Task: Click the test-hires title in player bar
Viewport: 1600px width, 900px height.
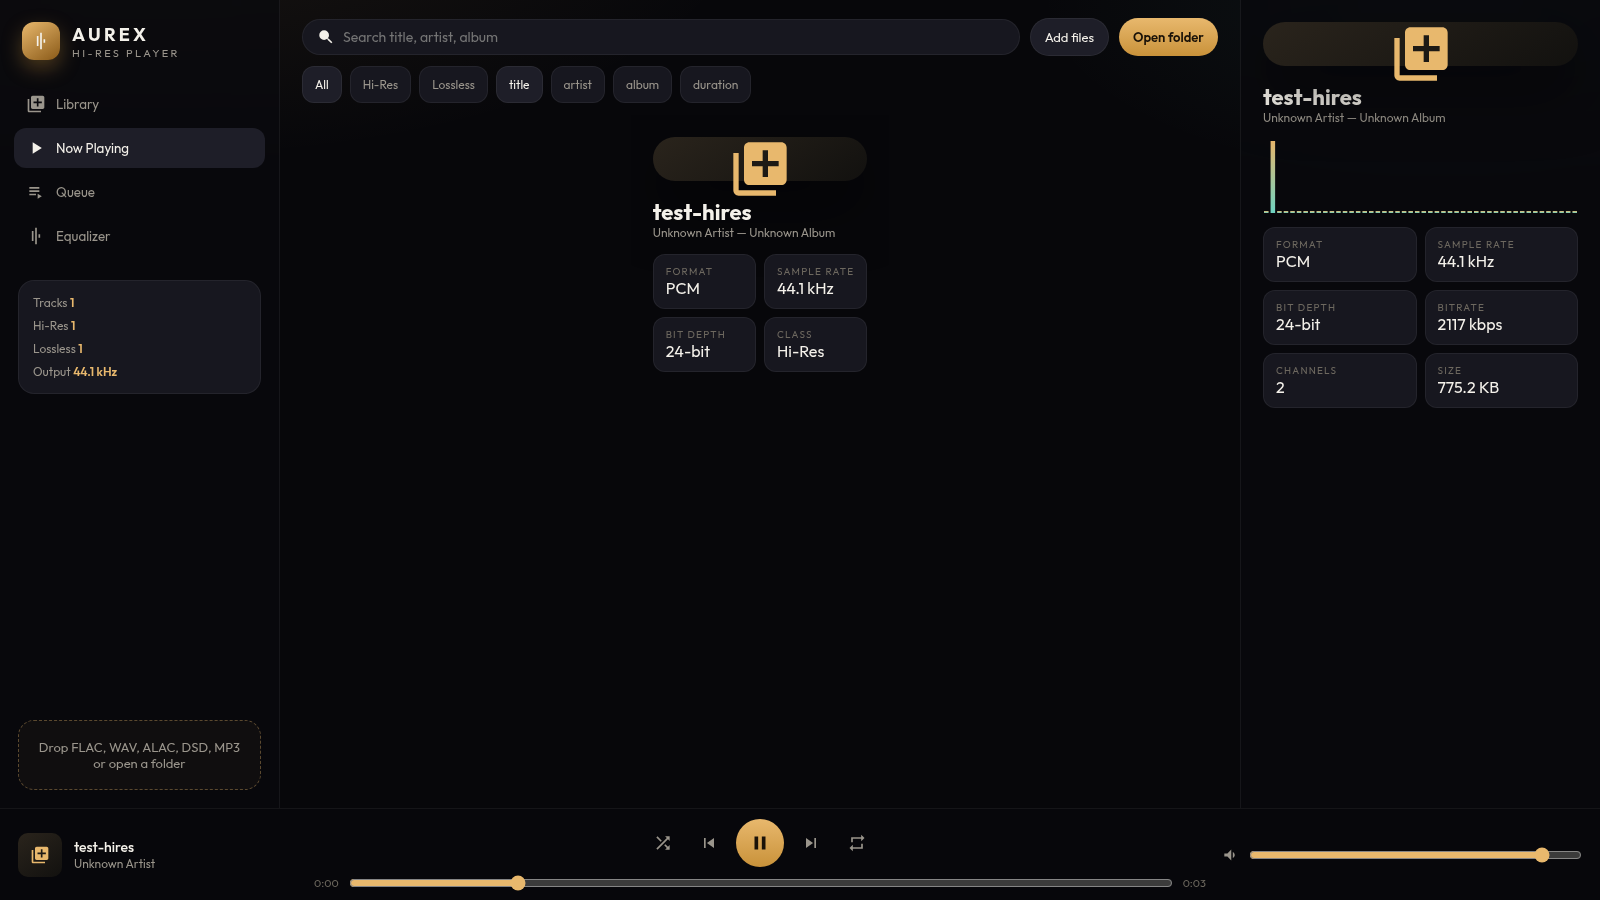Action: coord(104,847)
